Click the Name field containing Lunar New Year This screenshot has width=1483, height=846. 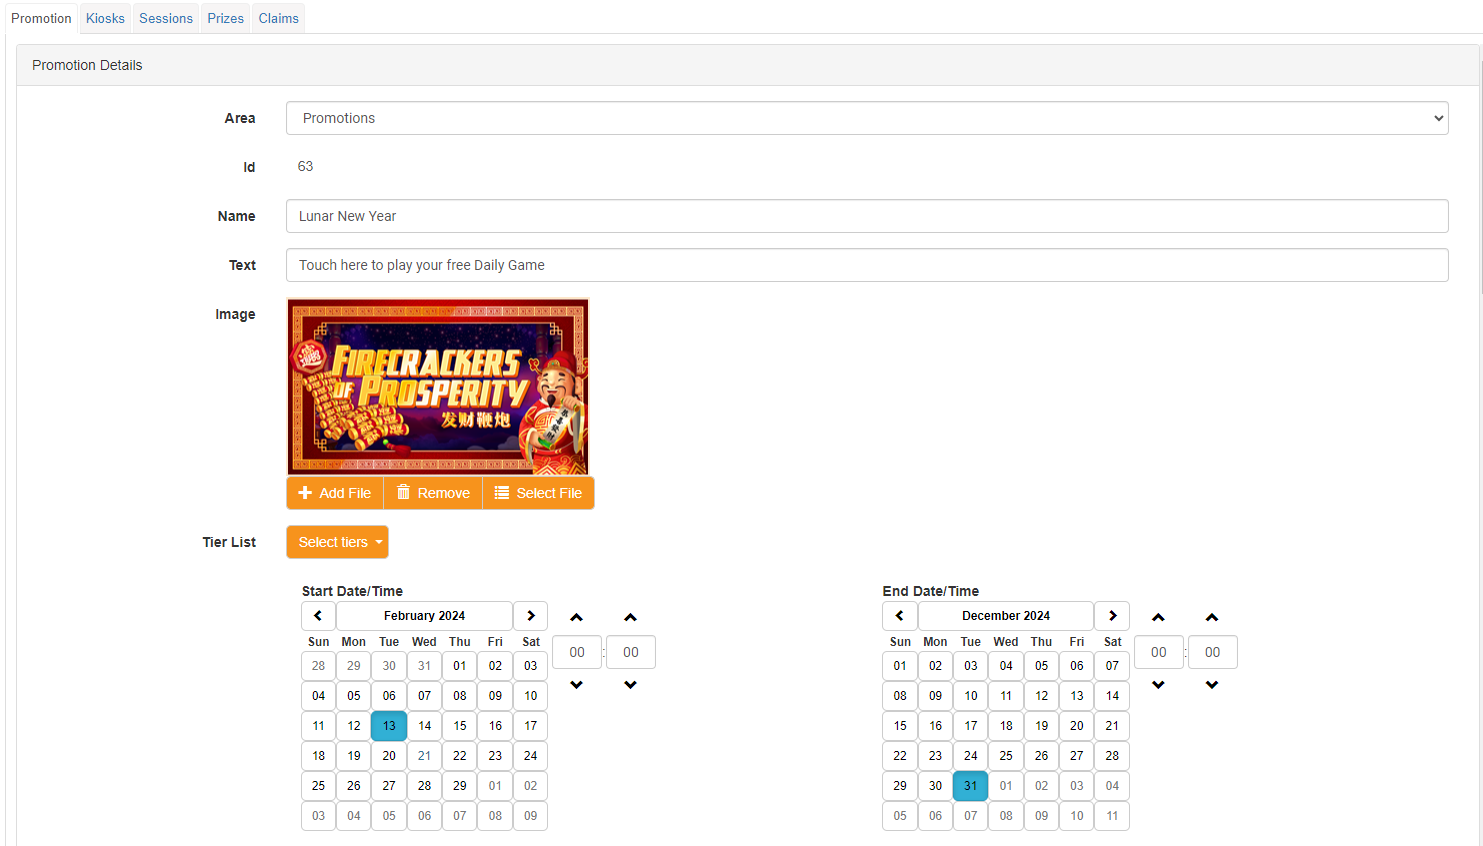point(866,216)
